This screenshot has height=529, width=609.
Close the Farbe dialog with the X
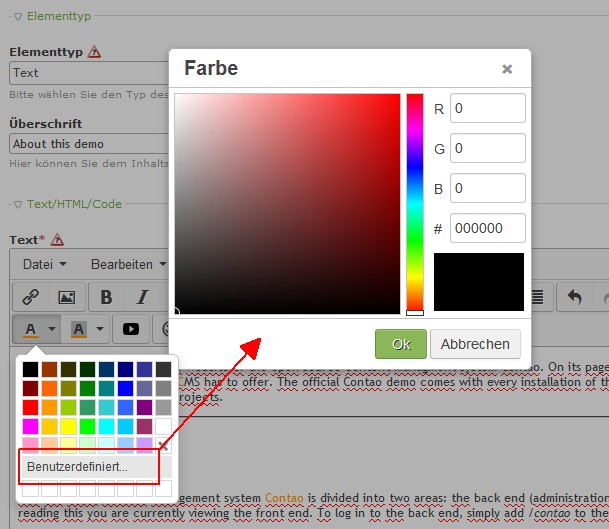507,69
